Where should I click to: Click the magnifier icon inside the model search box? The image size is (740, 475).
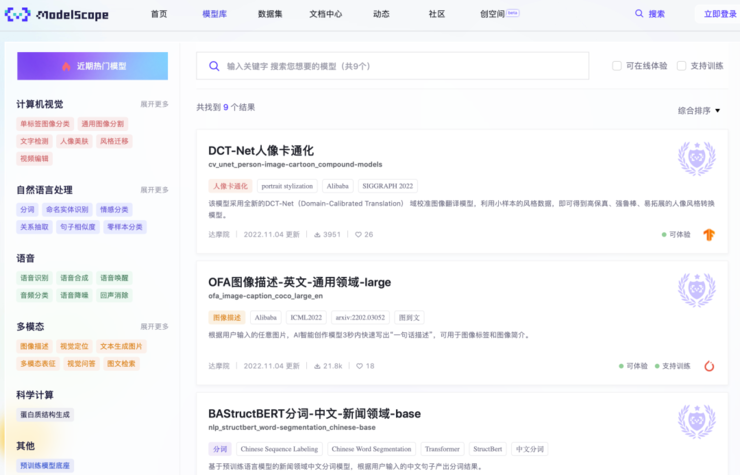[x=214, y=66]
